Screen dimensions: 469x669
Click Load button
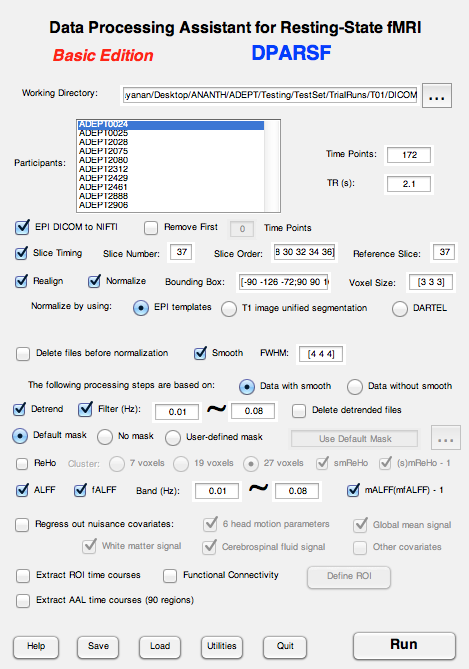pos(160,647)
